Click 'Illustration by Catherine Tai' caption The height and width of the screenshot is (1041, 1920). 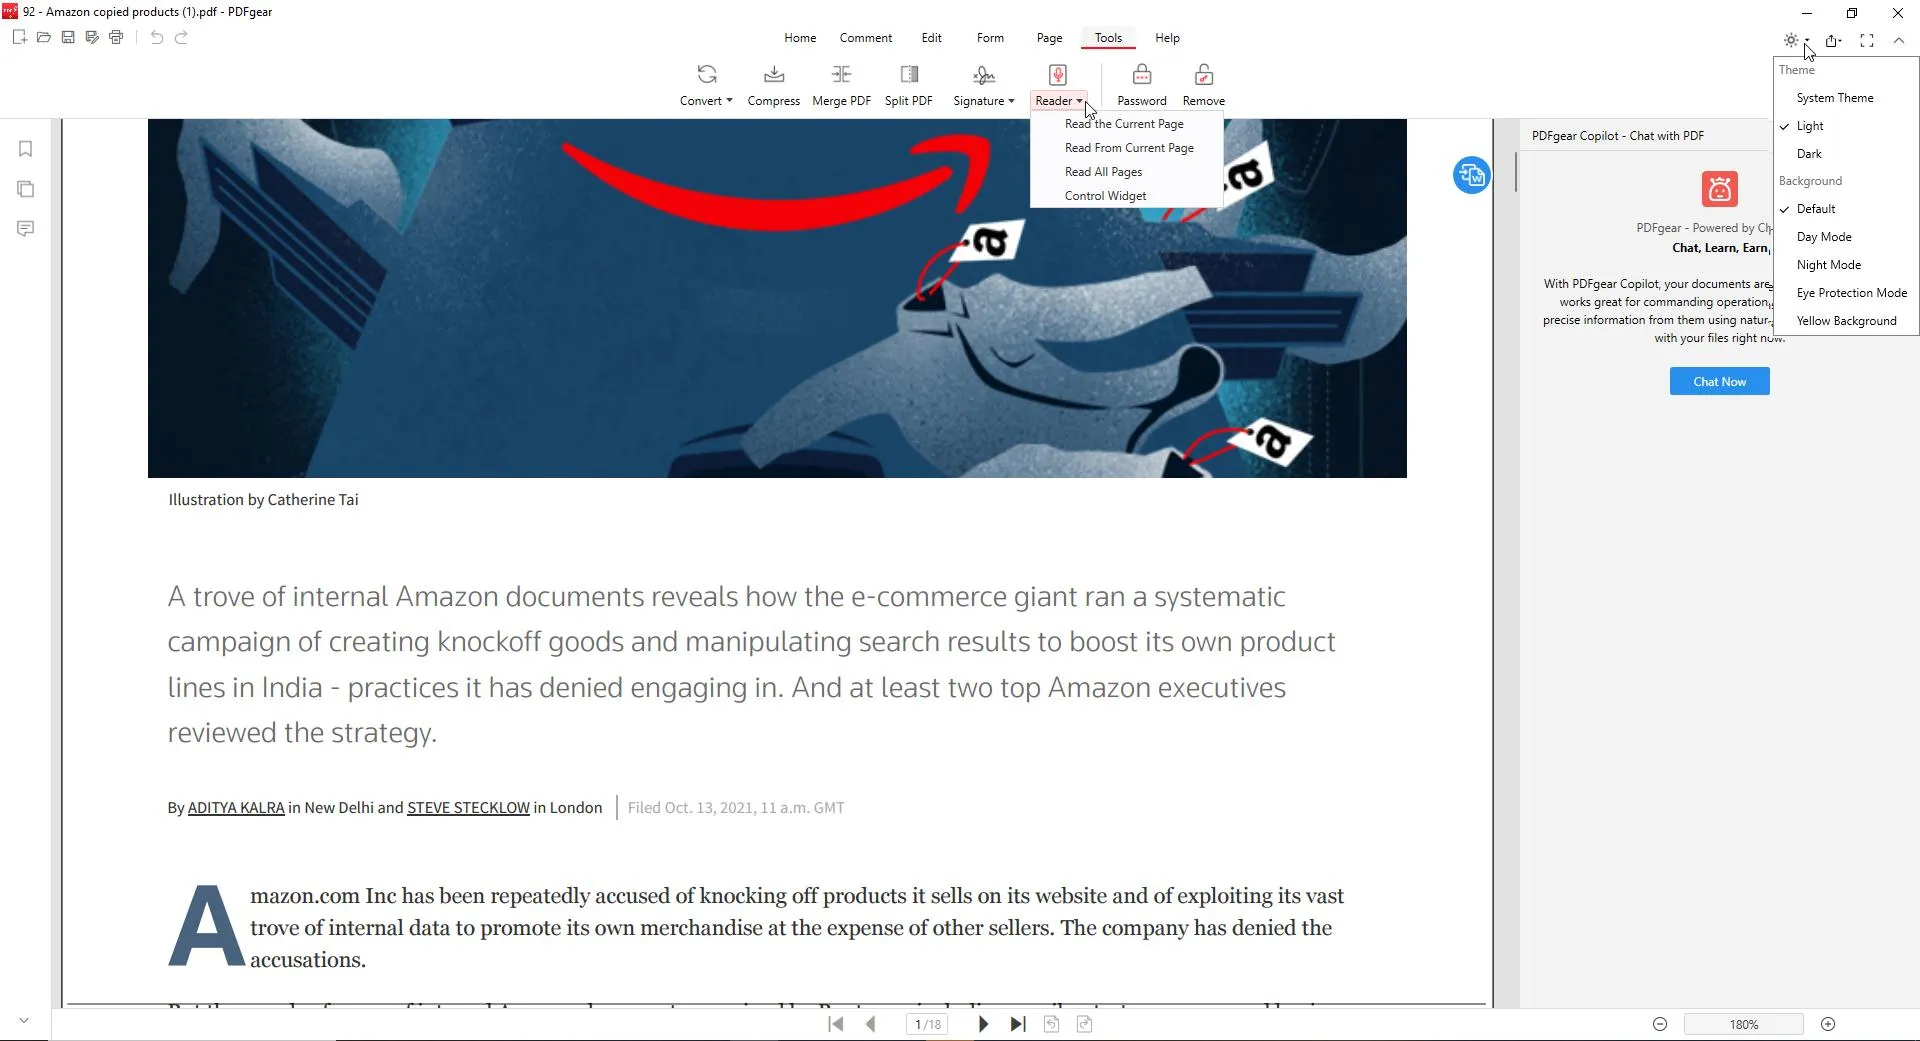pyautogui.click(x=263, y=500)
